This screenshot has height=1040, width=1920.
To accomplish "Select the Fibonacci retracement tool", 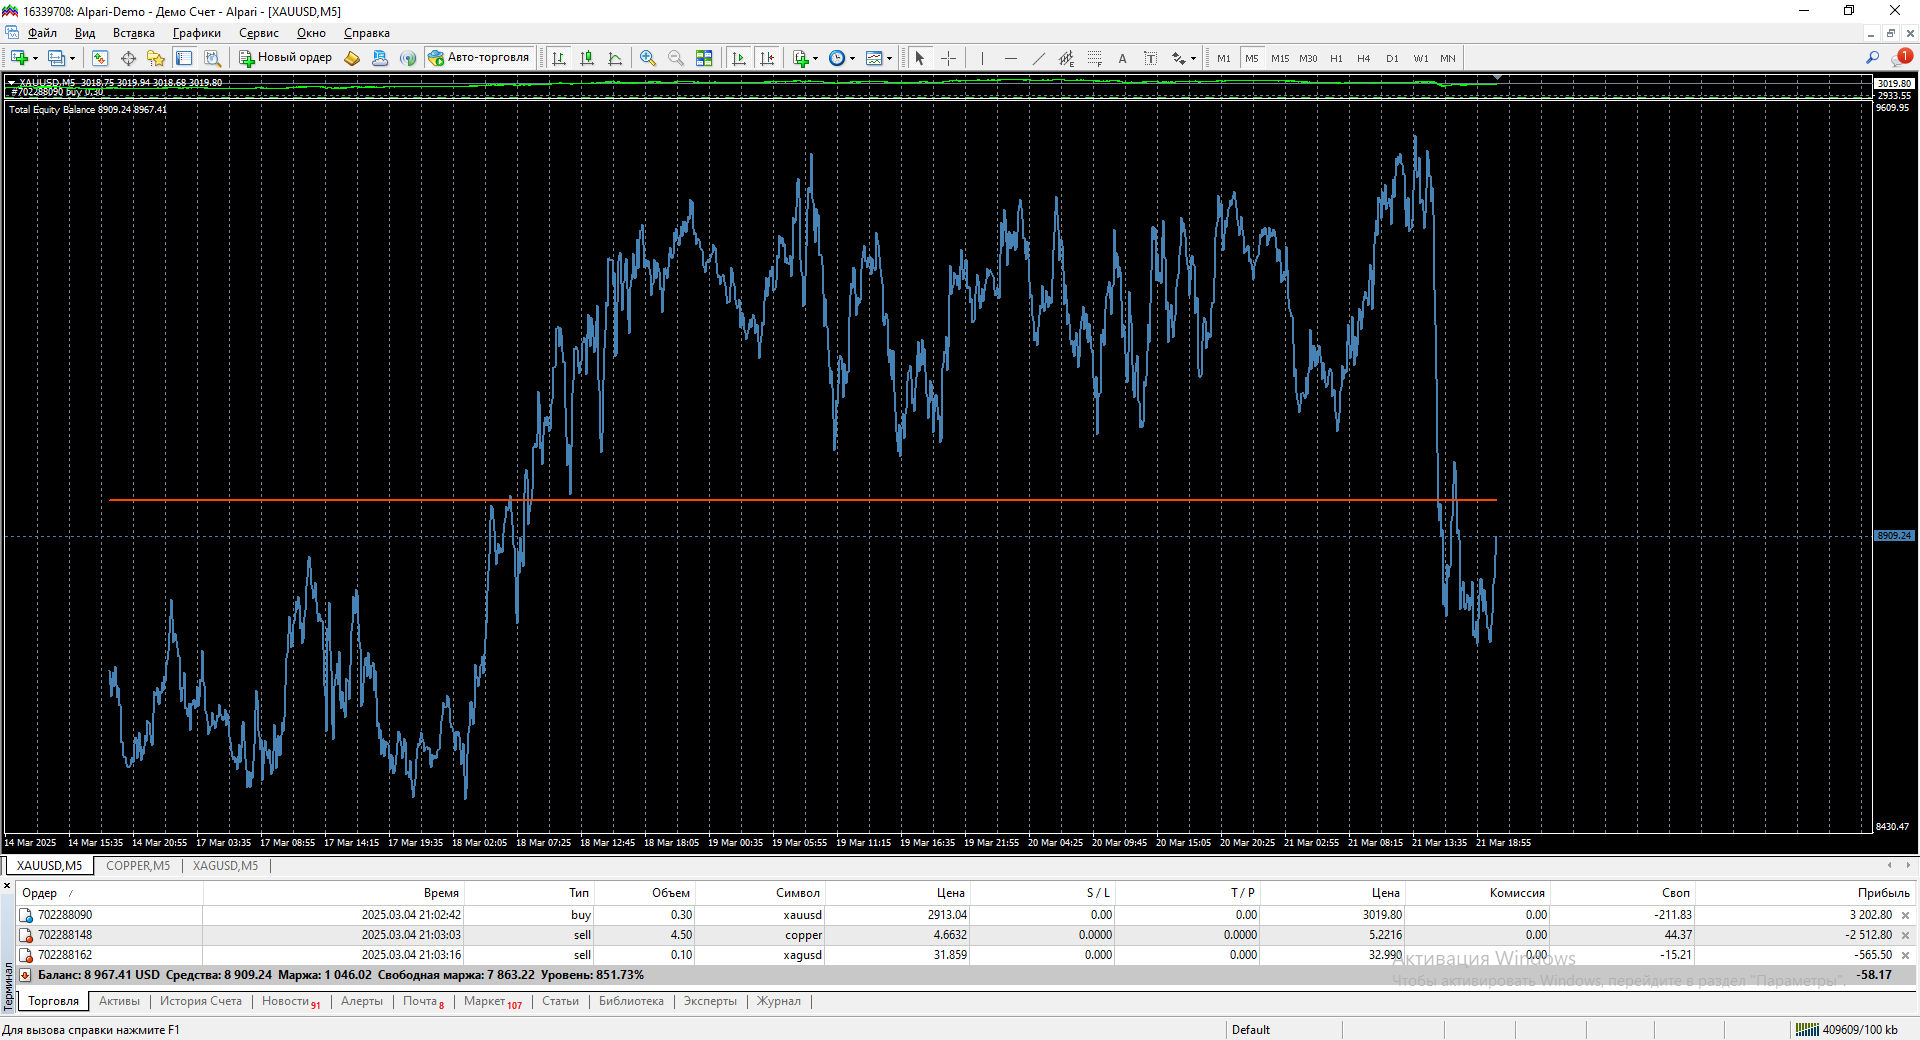I will click(1094, 58).
